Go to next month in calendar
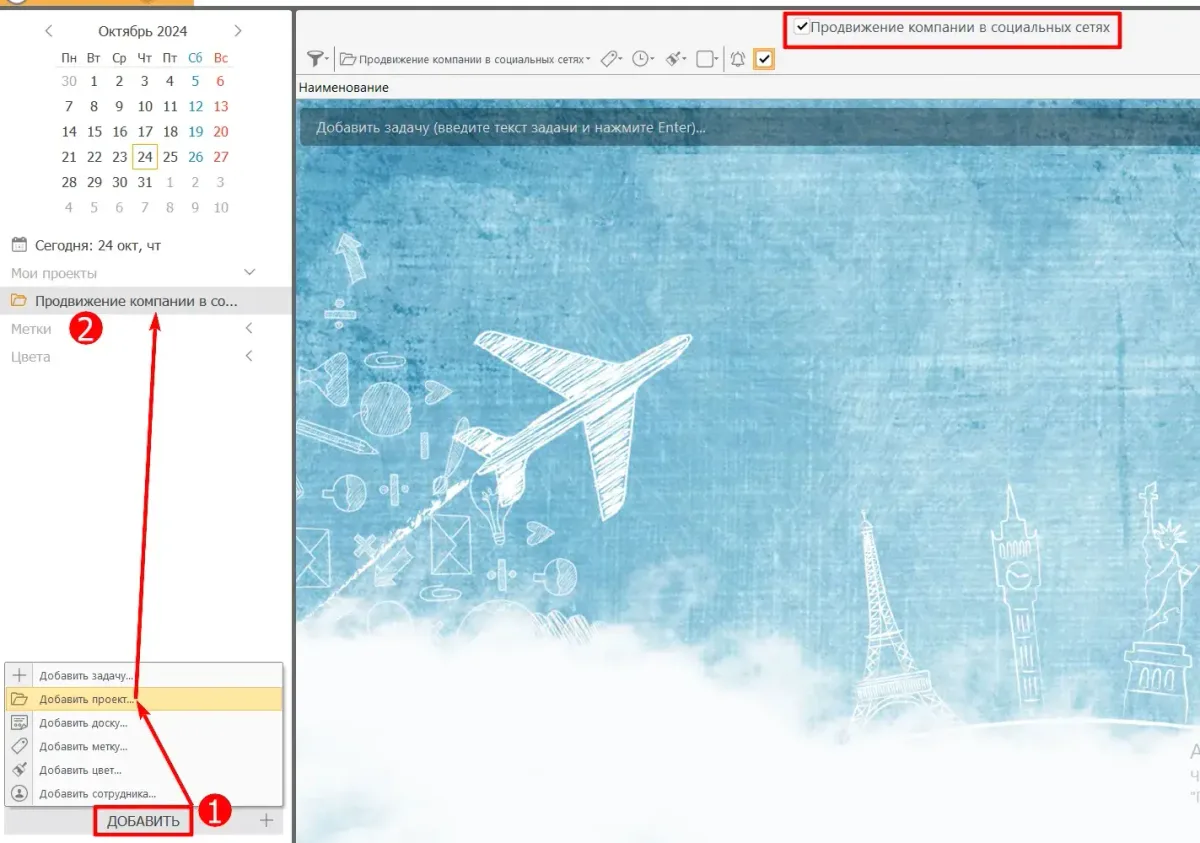Image resolution: width=1200 pixels, height=843 pixels. pos(237,32)
